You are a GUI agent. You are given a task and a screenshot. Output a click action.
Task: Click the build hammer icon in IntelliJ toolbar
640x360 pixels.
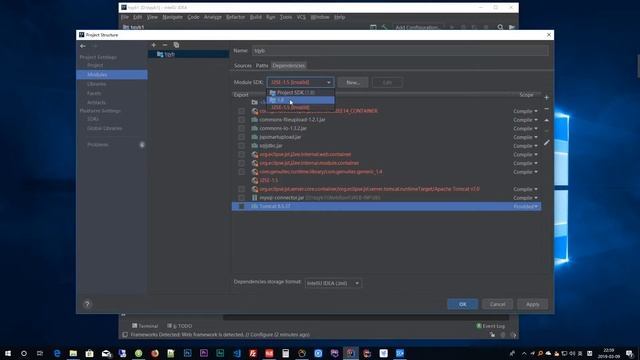384,27
